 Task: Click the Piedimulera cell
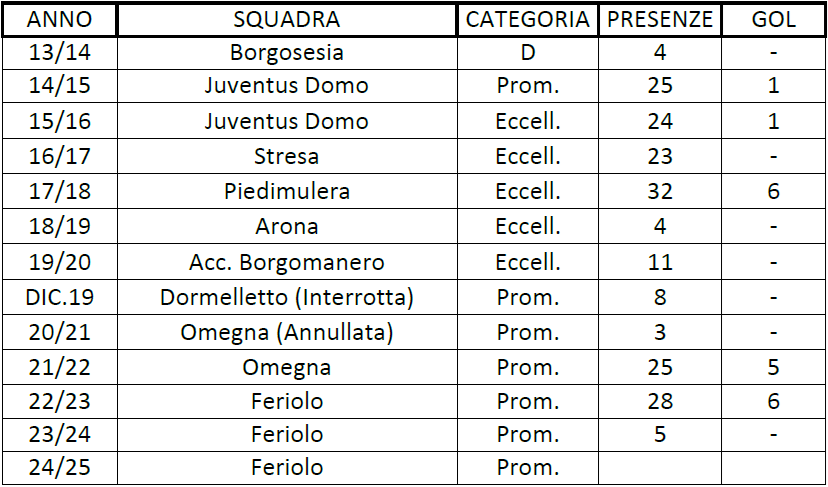click(x=287, y=191)
